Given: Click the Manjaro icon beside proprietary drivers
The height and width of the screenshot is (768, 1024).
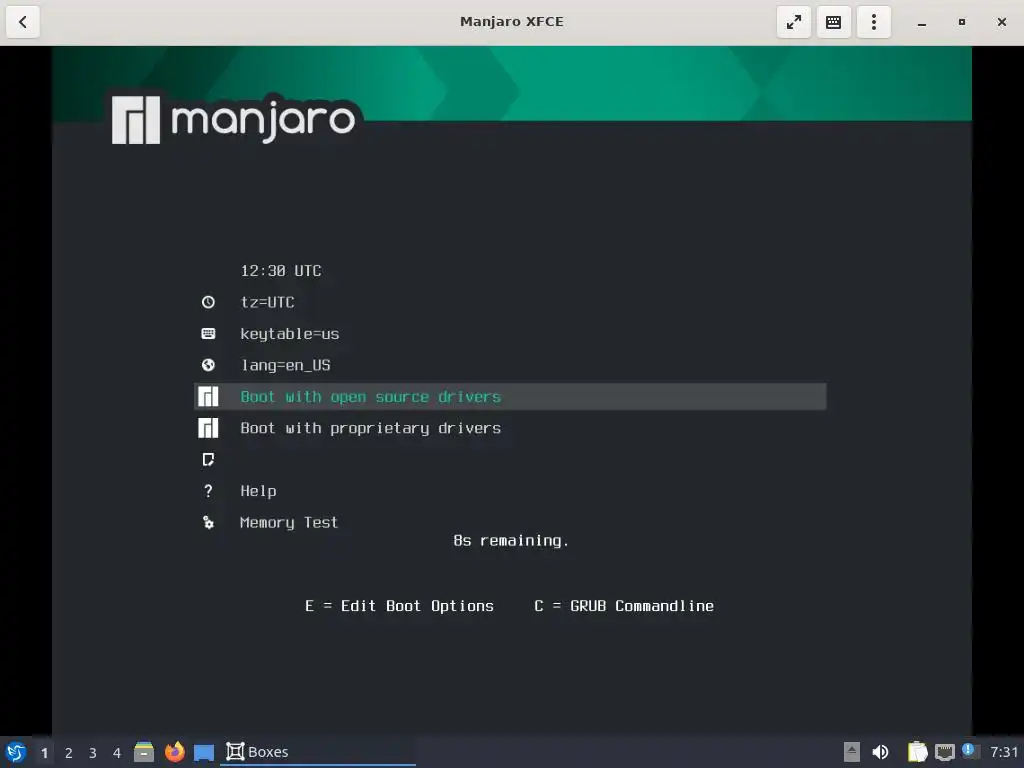Looking at the screenshot, I should tap(208, 428).
